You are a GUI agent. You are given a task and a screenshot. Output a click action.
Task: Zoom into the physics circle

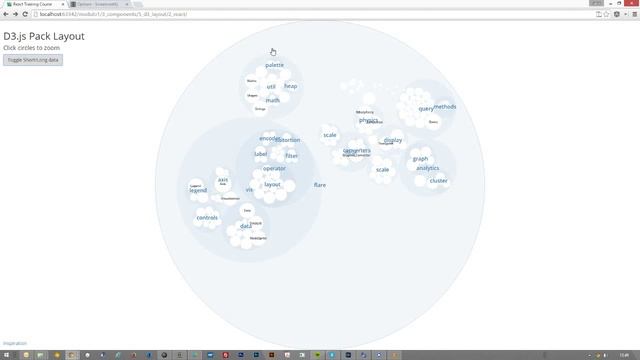pos(368,120)
